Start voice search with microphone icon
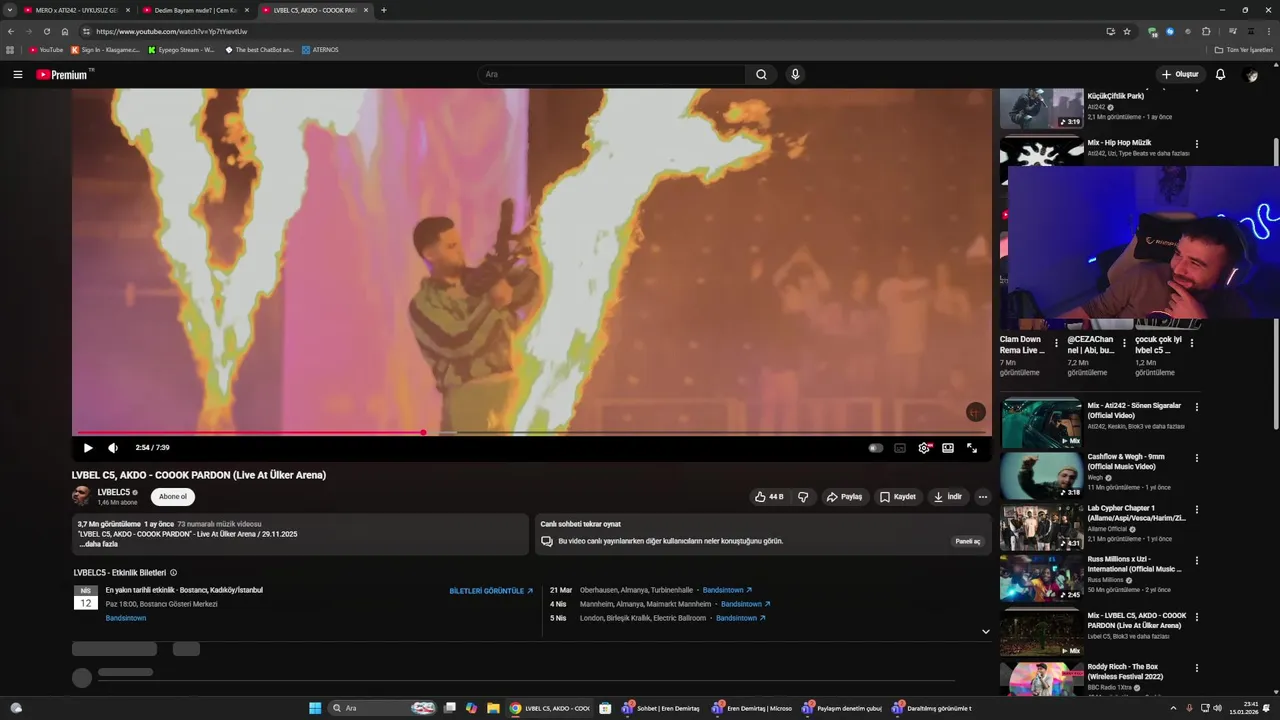The width and height of the screenshot is (1280, 720). tap(795, 74)
